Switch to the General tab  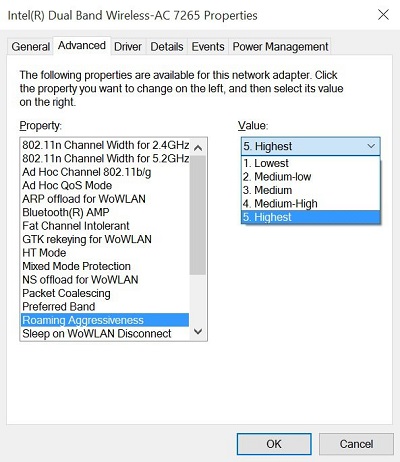(x=31, y=47)
